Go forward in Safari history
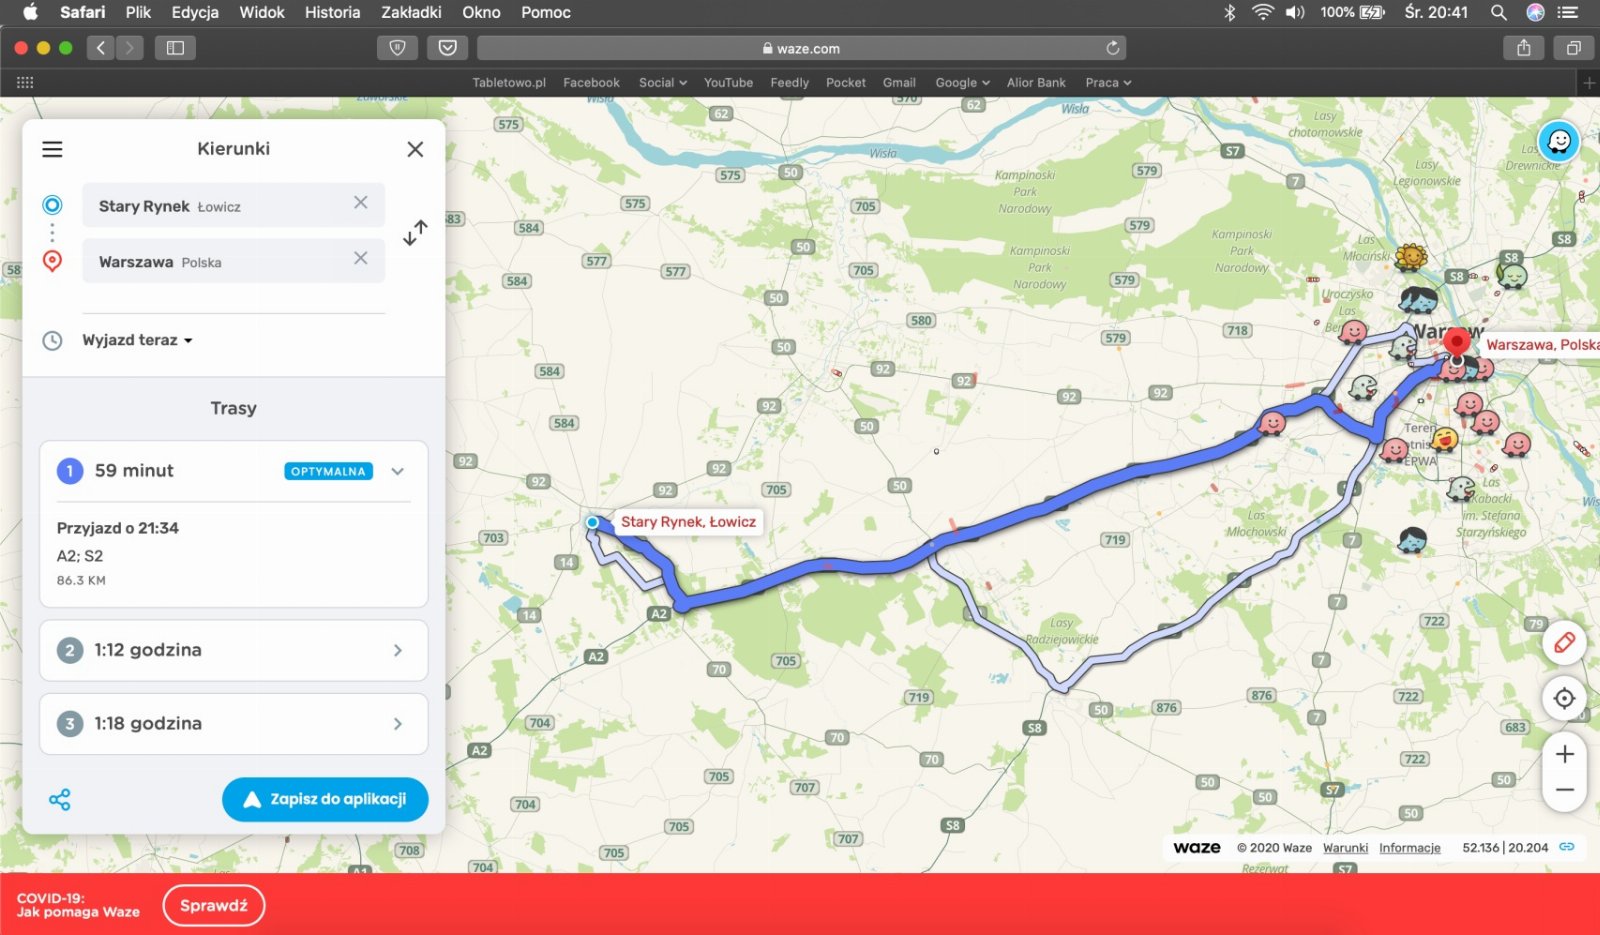 (x=129, y=47)
